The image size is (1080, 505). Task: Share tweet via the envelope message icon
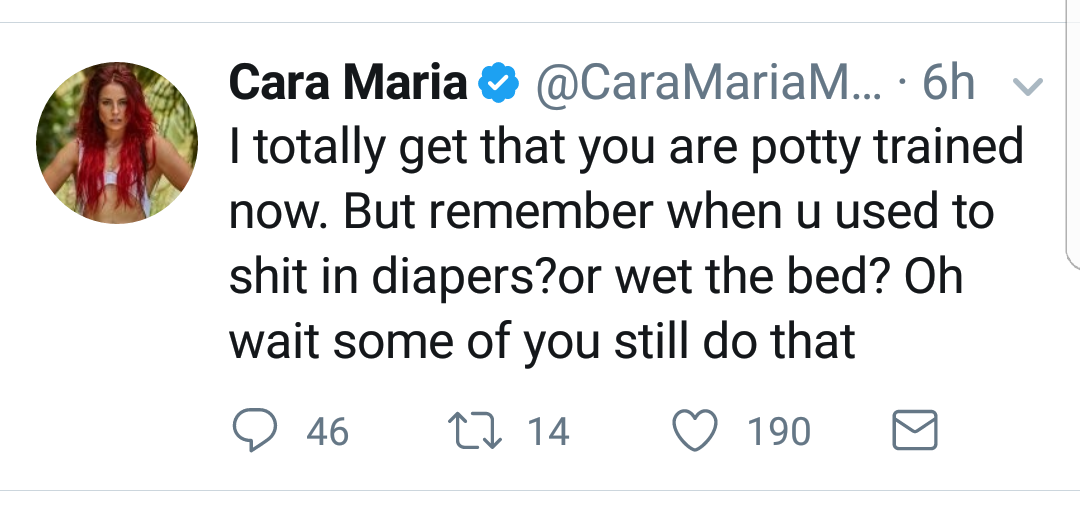pos(915,430)
